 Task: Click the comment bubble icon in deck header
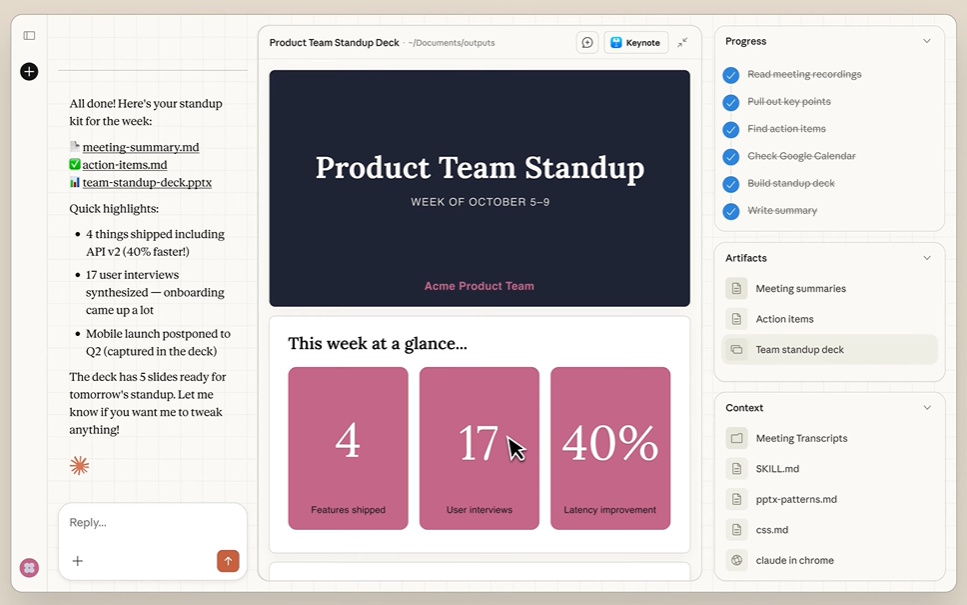587,43
